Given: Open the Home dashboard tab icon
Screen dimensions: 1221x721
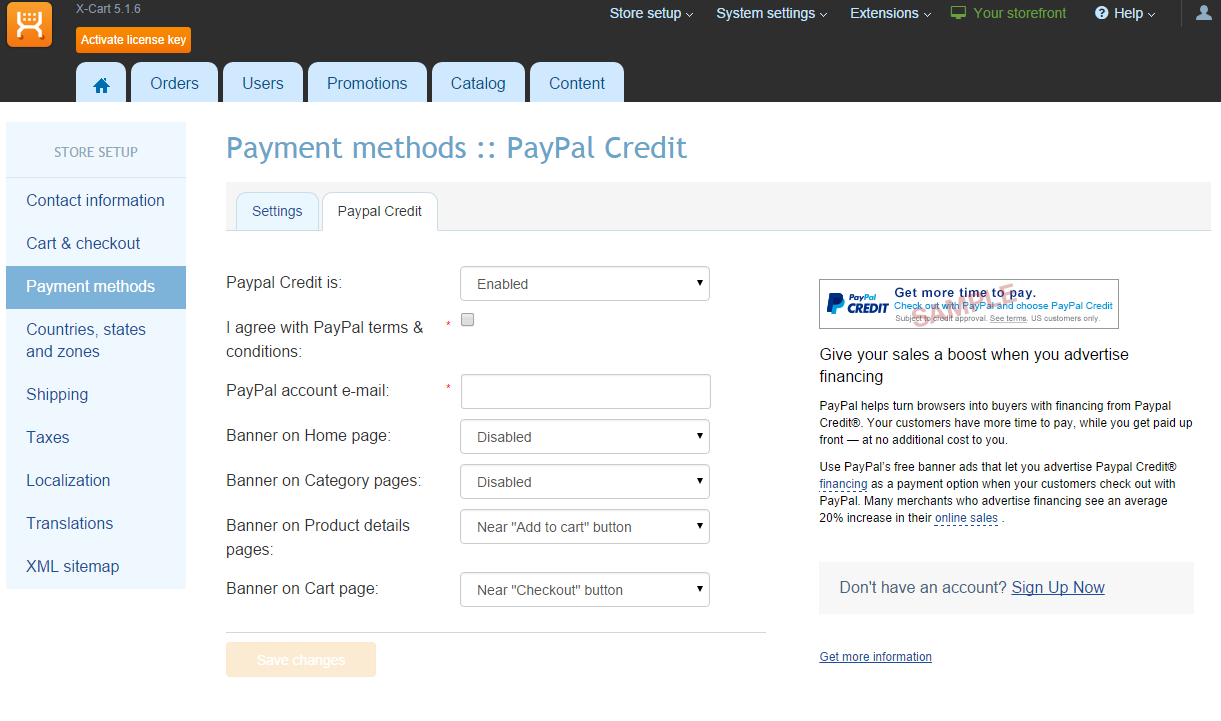Looking at the screenshot, I should [x=101, y=85].
